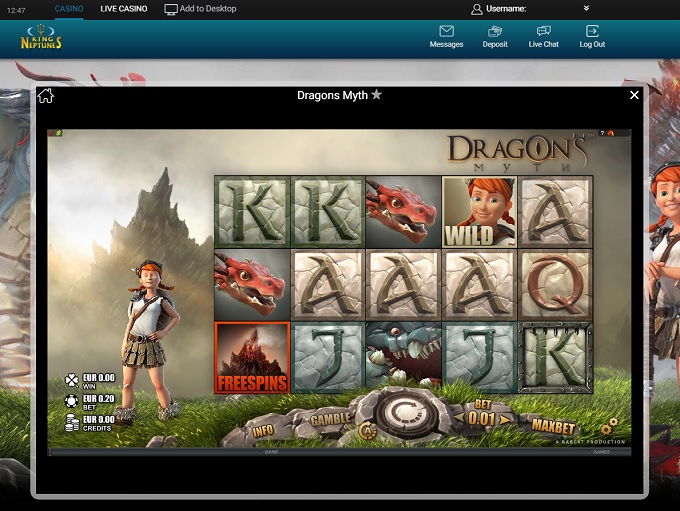
Task: Favorite Dragons Myth with star icon
Action: (377, 95)
